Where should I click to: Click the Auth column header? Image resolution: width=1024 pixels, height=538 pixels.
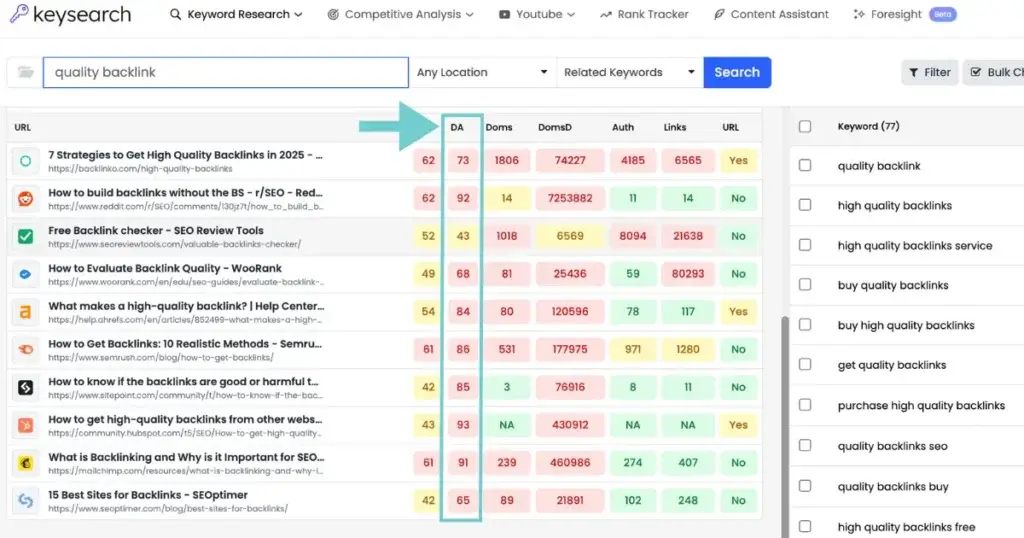coord(623,127)
